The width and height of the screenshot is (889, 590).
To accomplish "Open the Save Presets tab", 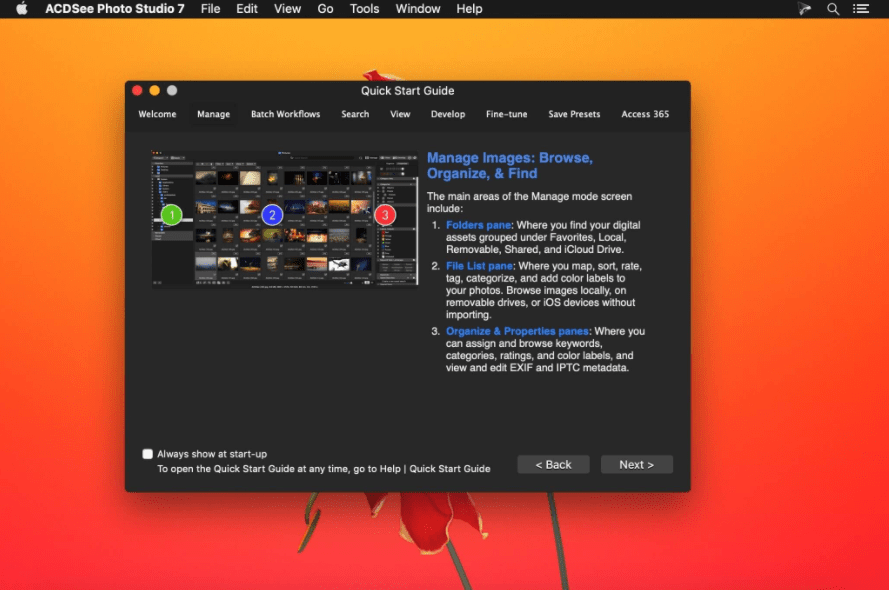I will pos(574,114).
